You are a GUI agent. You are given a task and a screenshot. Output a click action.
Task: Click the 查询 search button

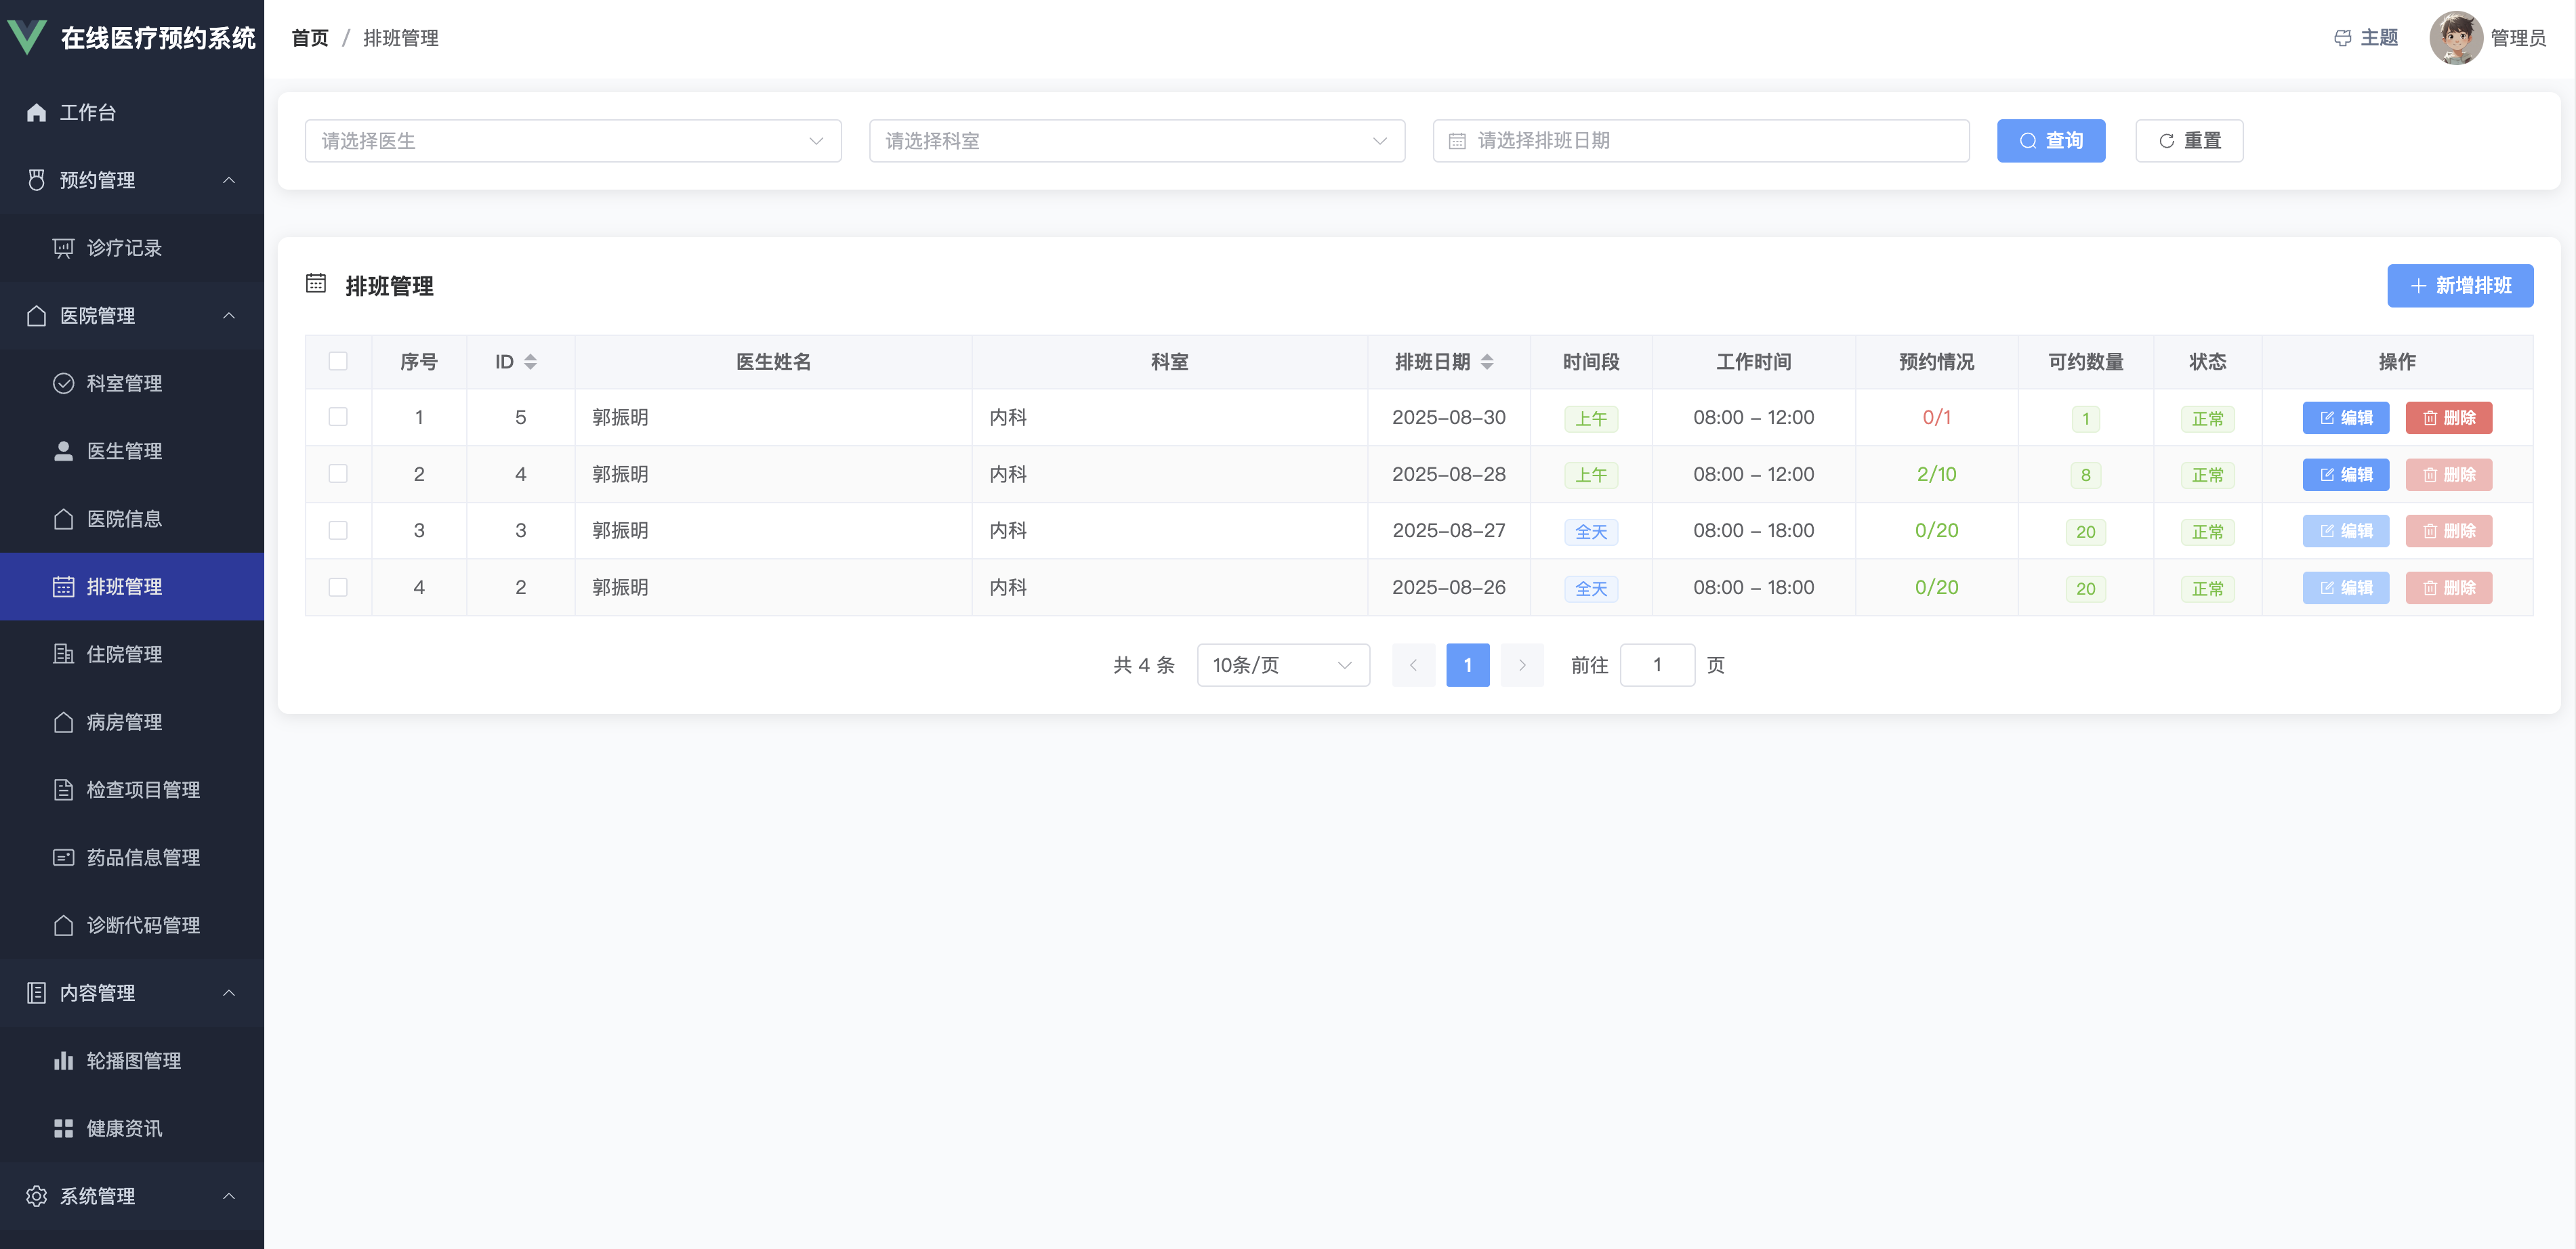point(2050,141)
